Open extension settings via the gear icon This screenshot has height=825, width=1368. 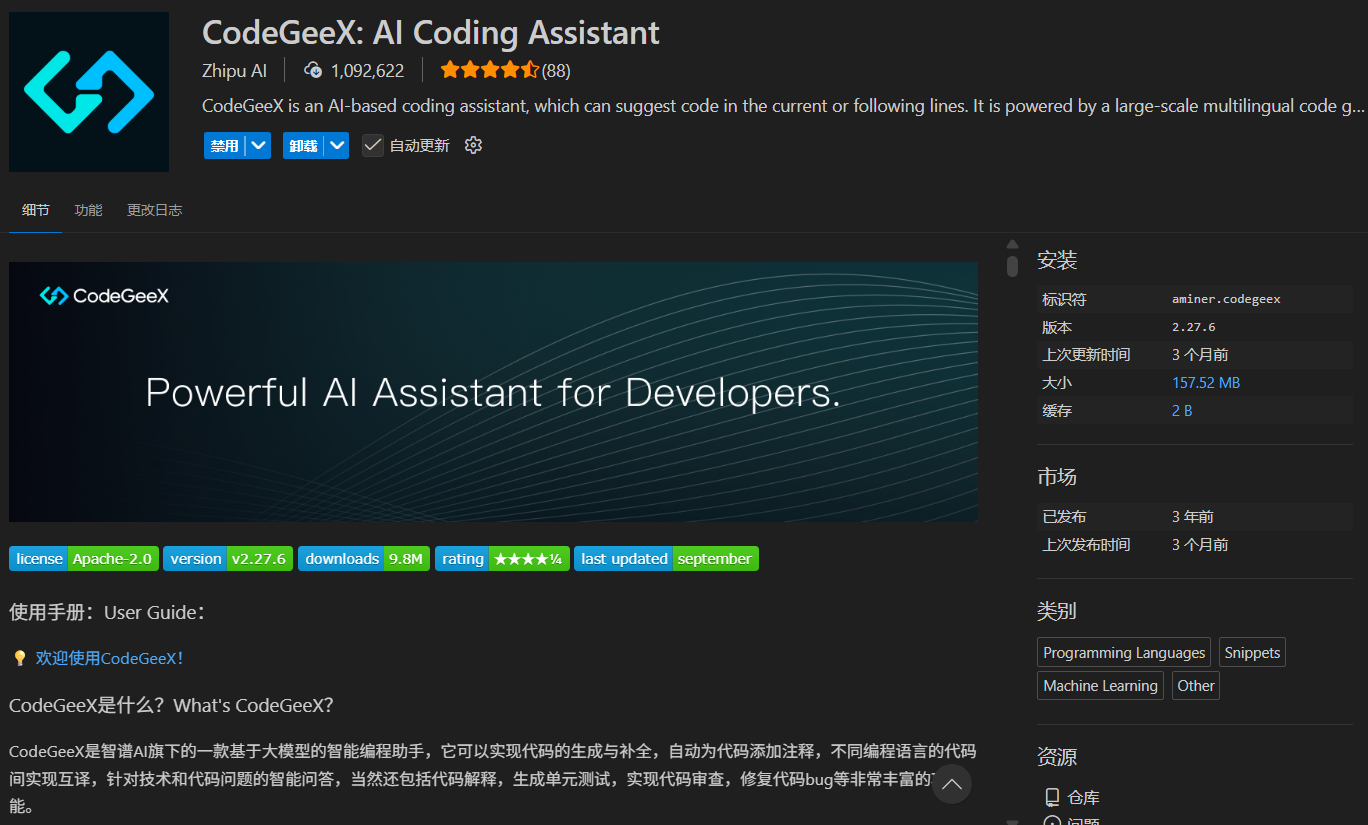(x=474, y=146)
